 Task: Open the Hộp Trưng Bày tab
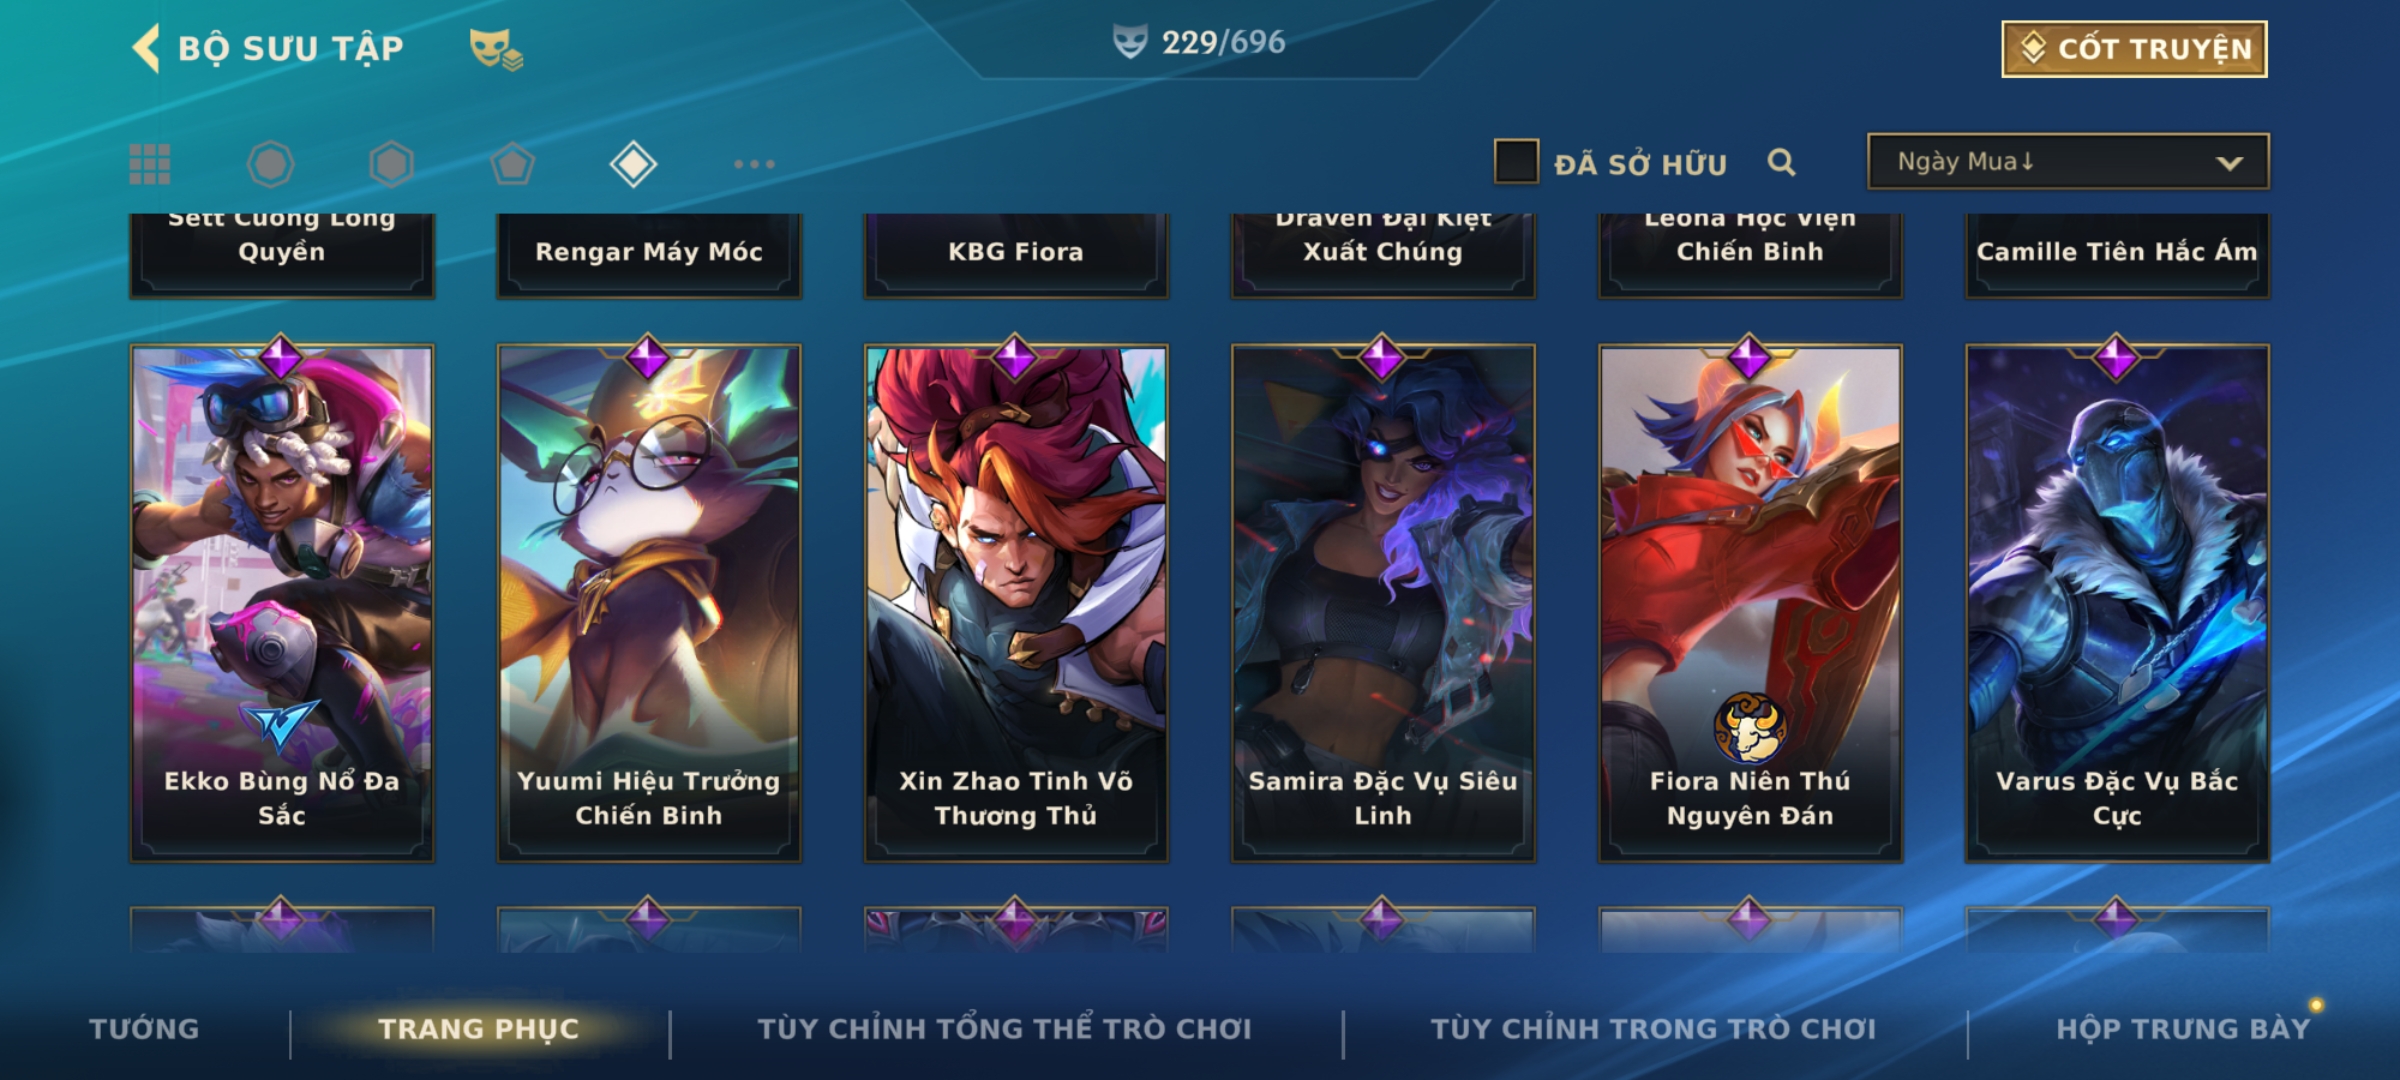[x=2184, y=1029]
